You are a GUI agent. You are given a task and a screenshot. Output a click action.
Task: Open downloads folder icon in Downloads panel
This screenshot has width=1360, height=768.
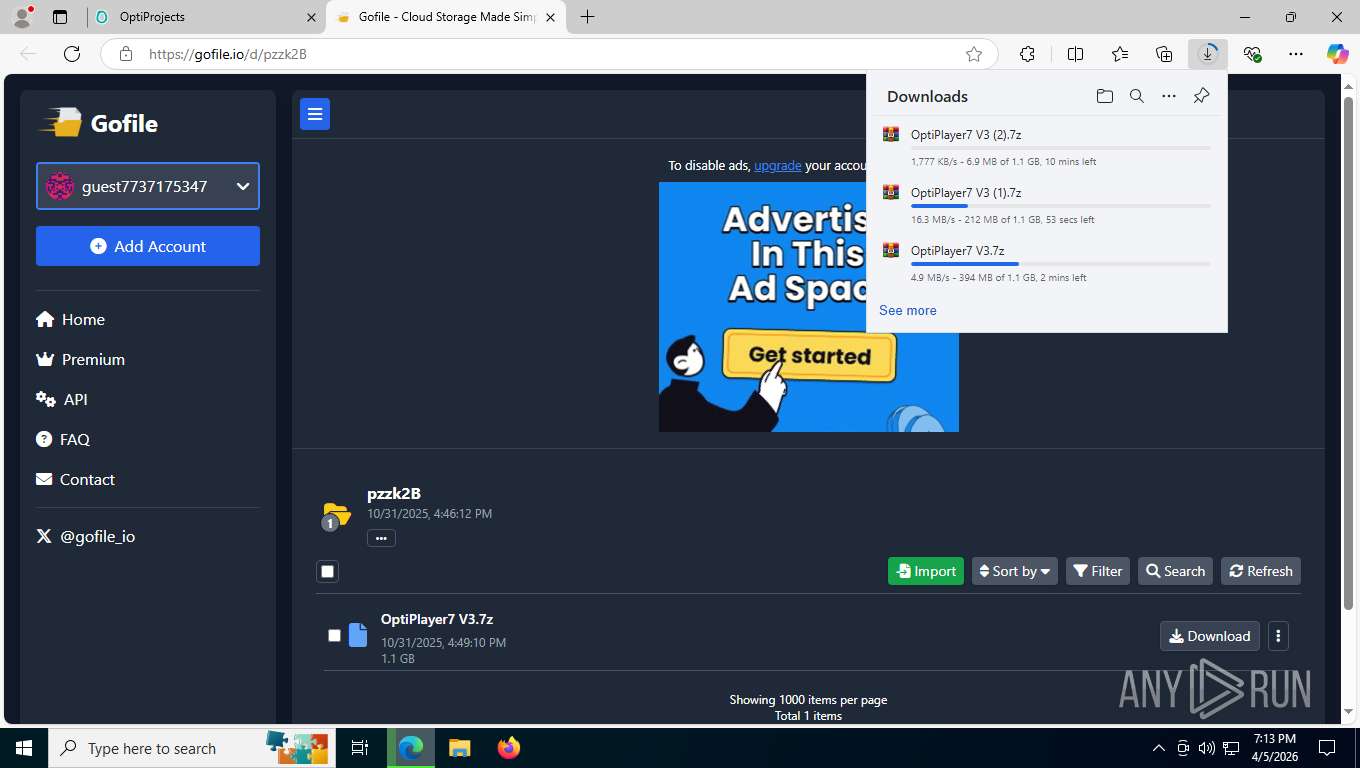pyautogui.click(x=1104, y=96)
